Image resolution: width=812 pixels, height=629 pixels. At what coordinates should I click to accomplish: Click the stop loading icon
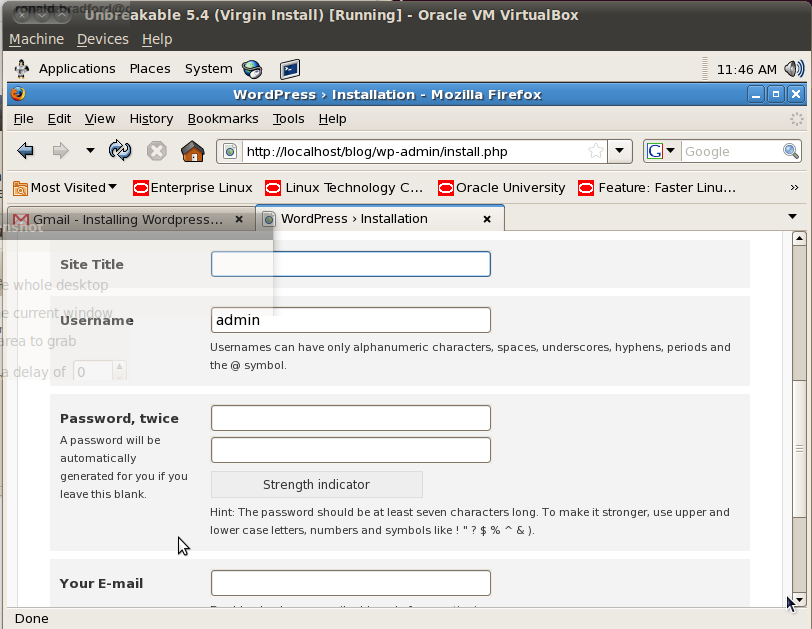click(156, 151)
